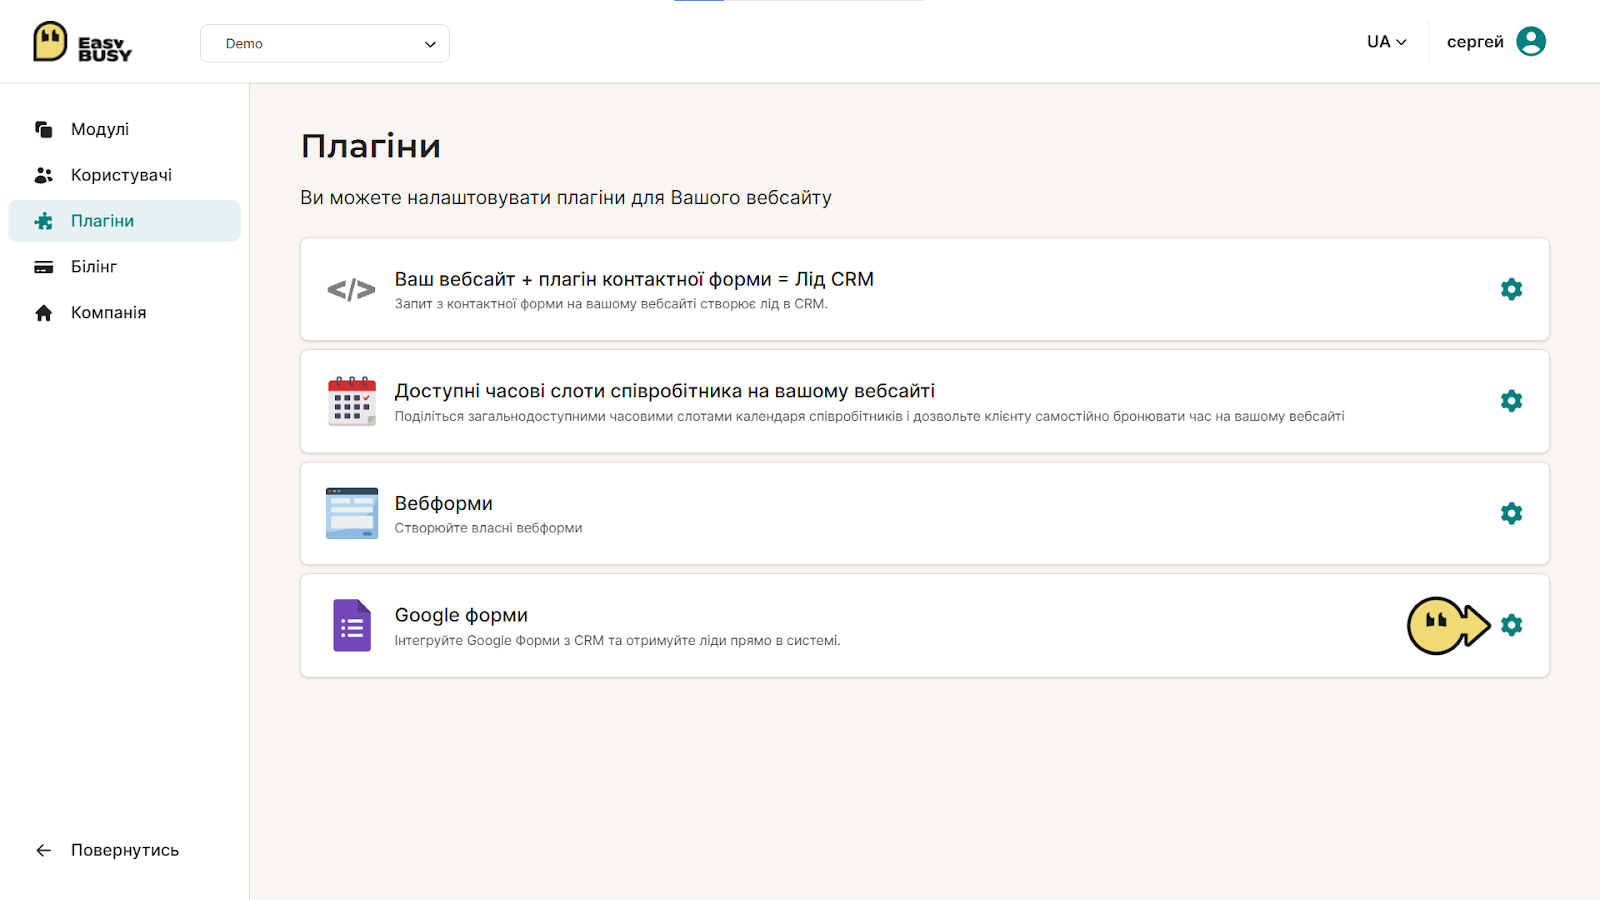Click 'Ви можете налаштовувати плагіни' subtitle
Image resolution: width=1600 pixels, height=900 pixels.
[566, 198]
